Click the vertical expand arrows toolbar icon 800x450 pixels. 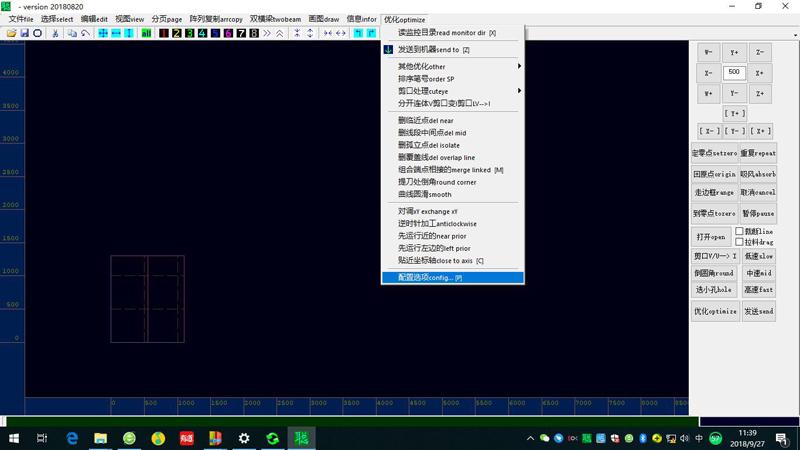coord(310,33)
